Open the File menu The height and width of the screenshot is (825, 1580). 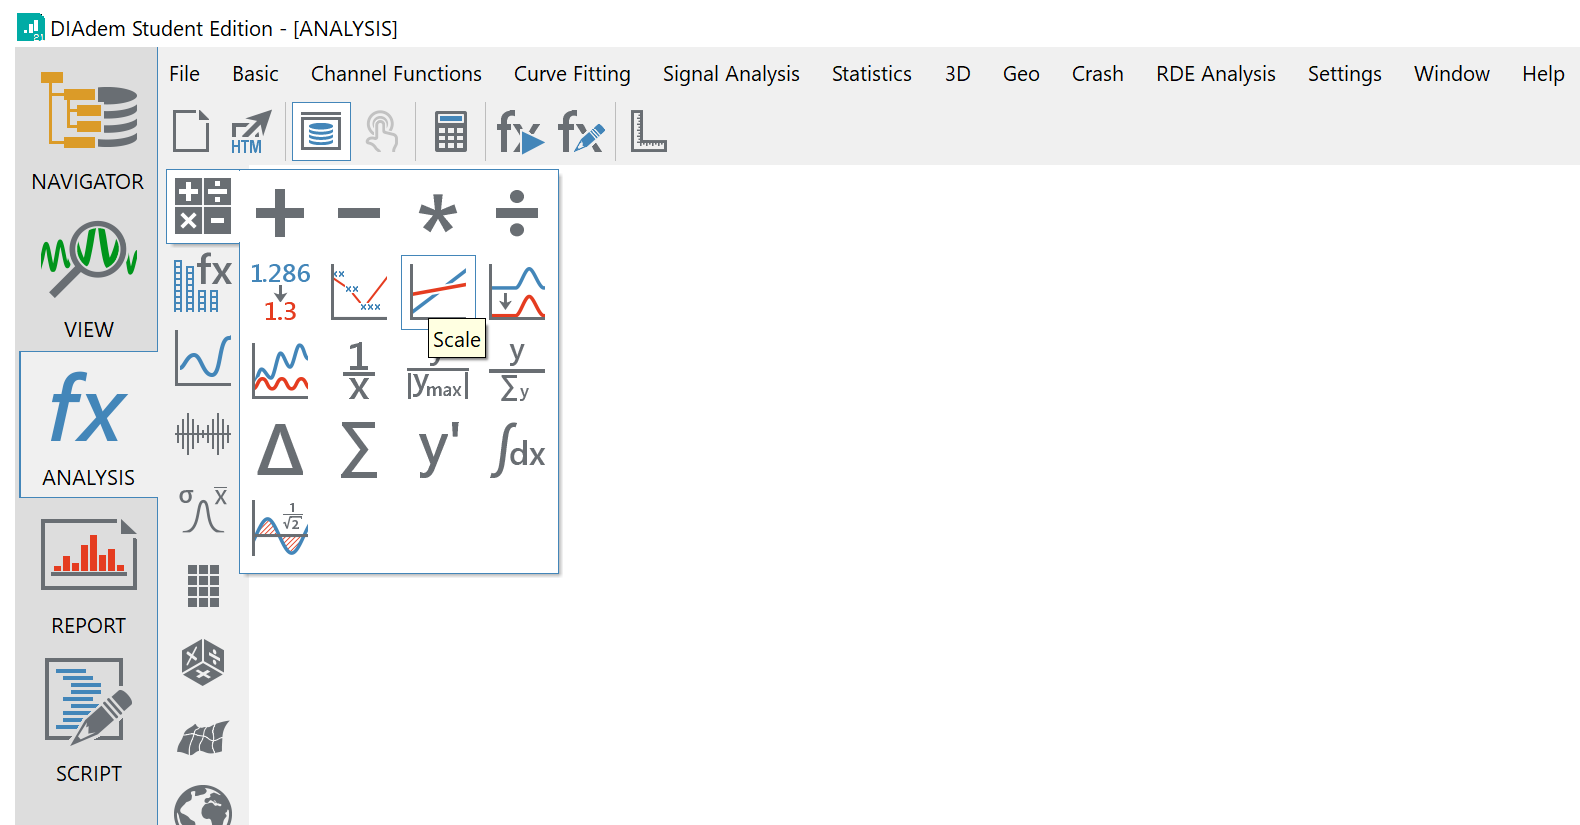coord(184,74)
